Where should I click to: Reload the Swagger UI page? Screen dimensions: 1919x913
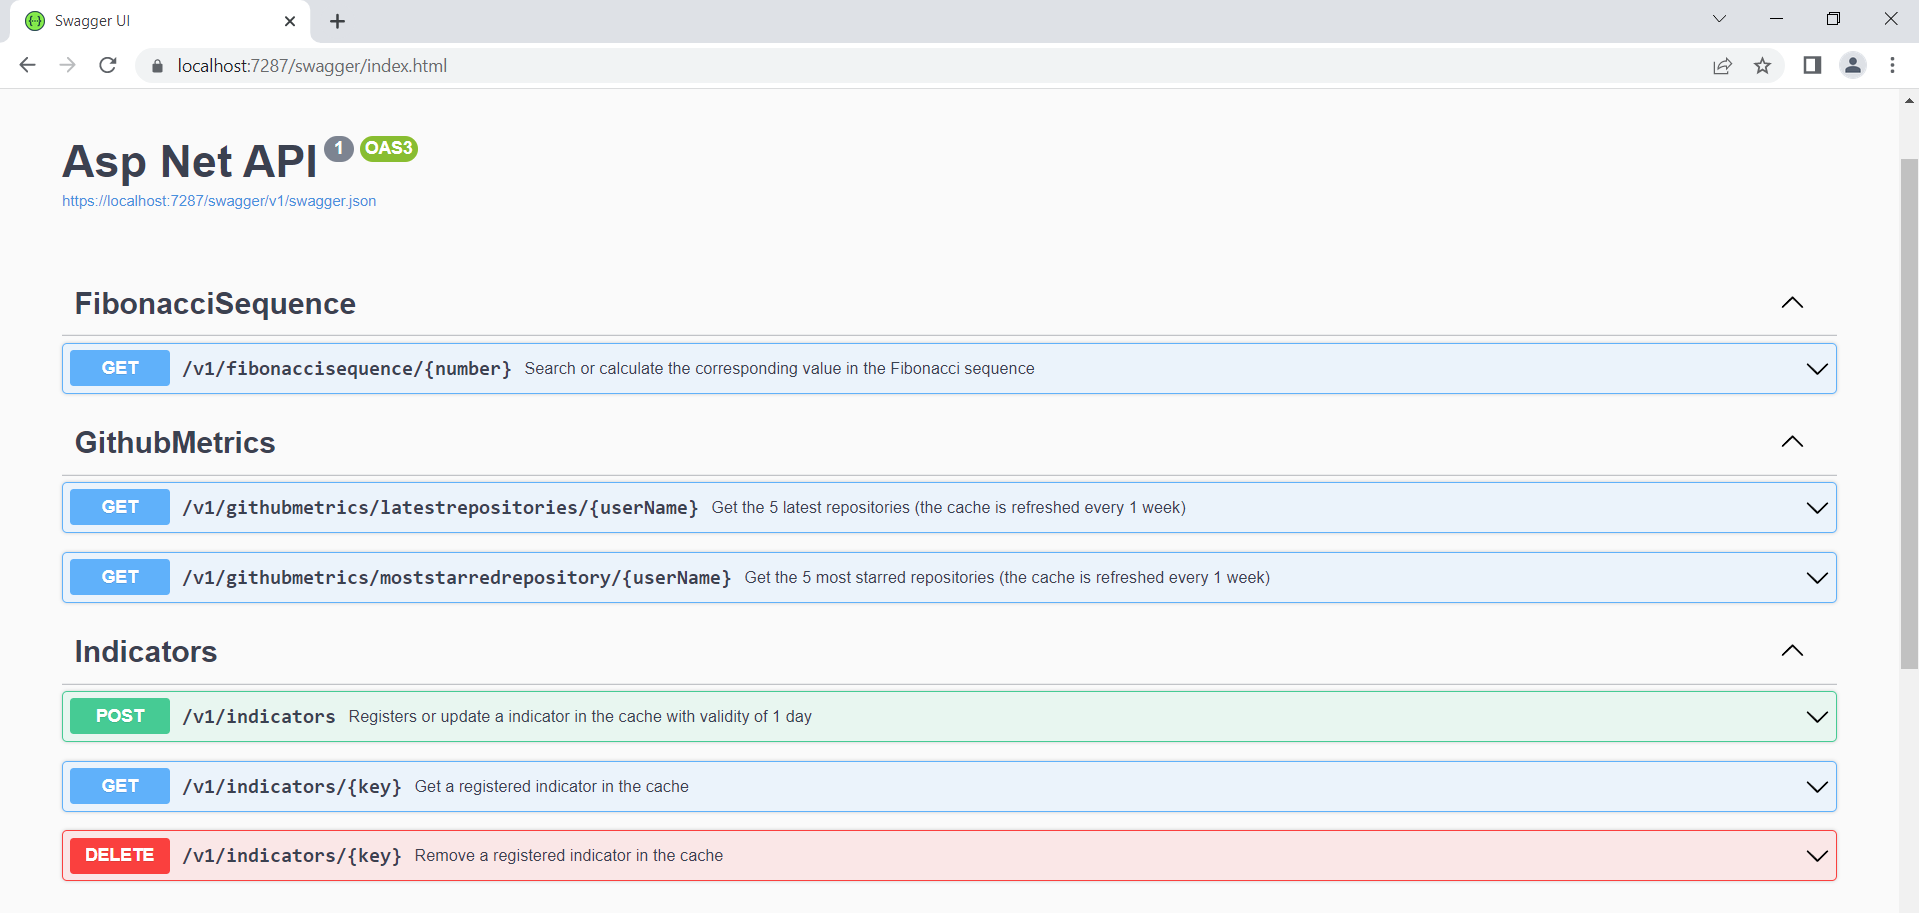click(x=108, y=65)
